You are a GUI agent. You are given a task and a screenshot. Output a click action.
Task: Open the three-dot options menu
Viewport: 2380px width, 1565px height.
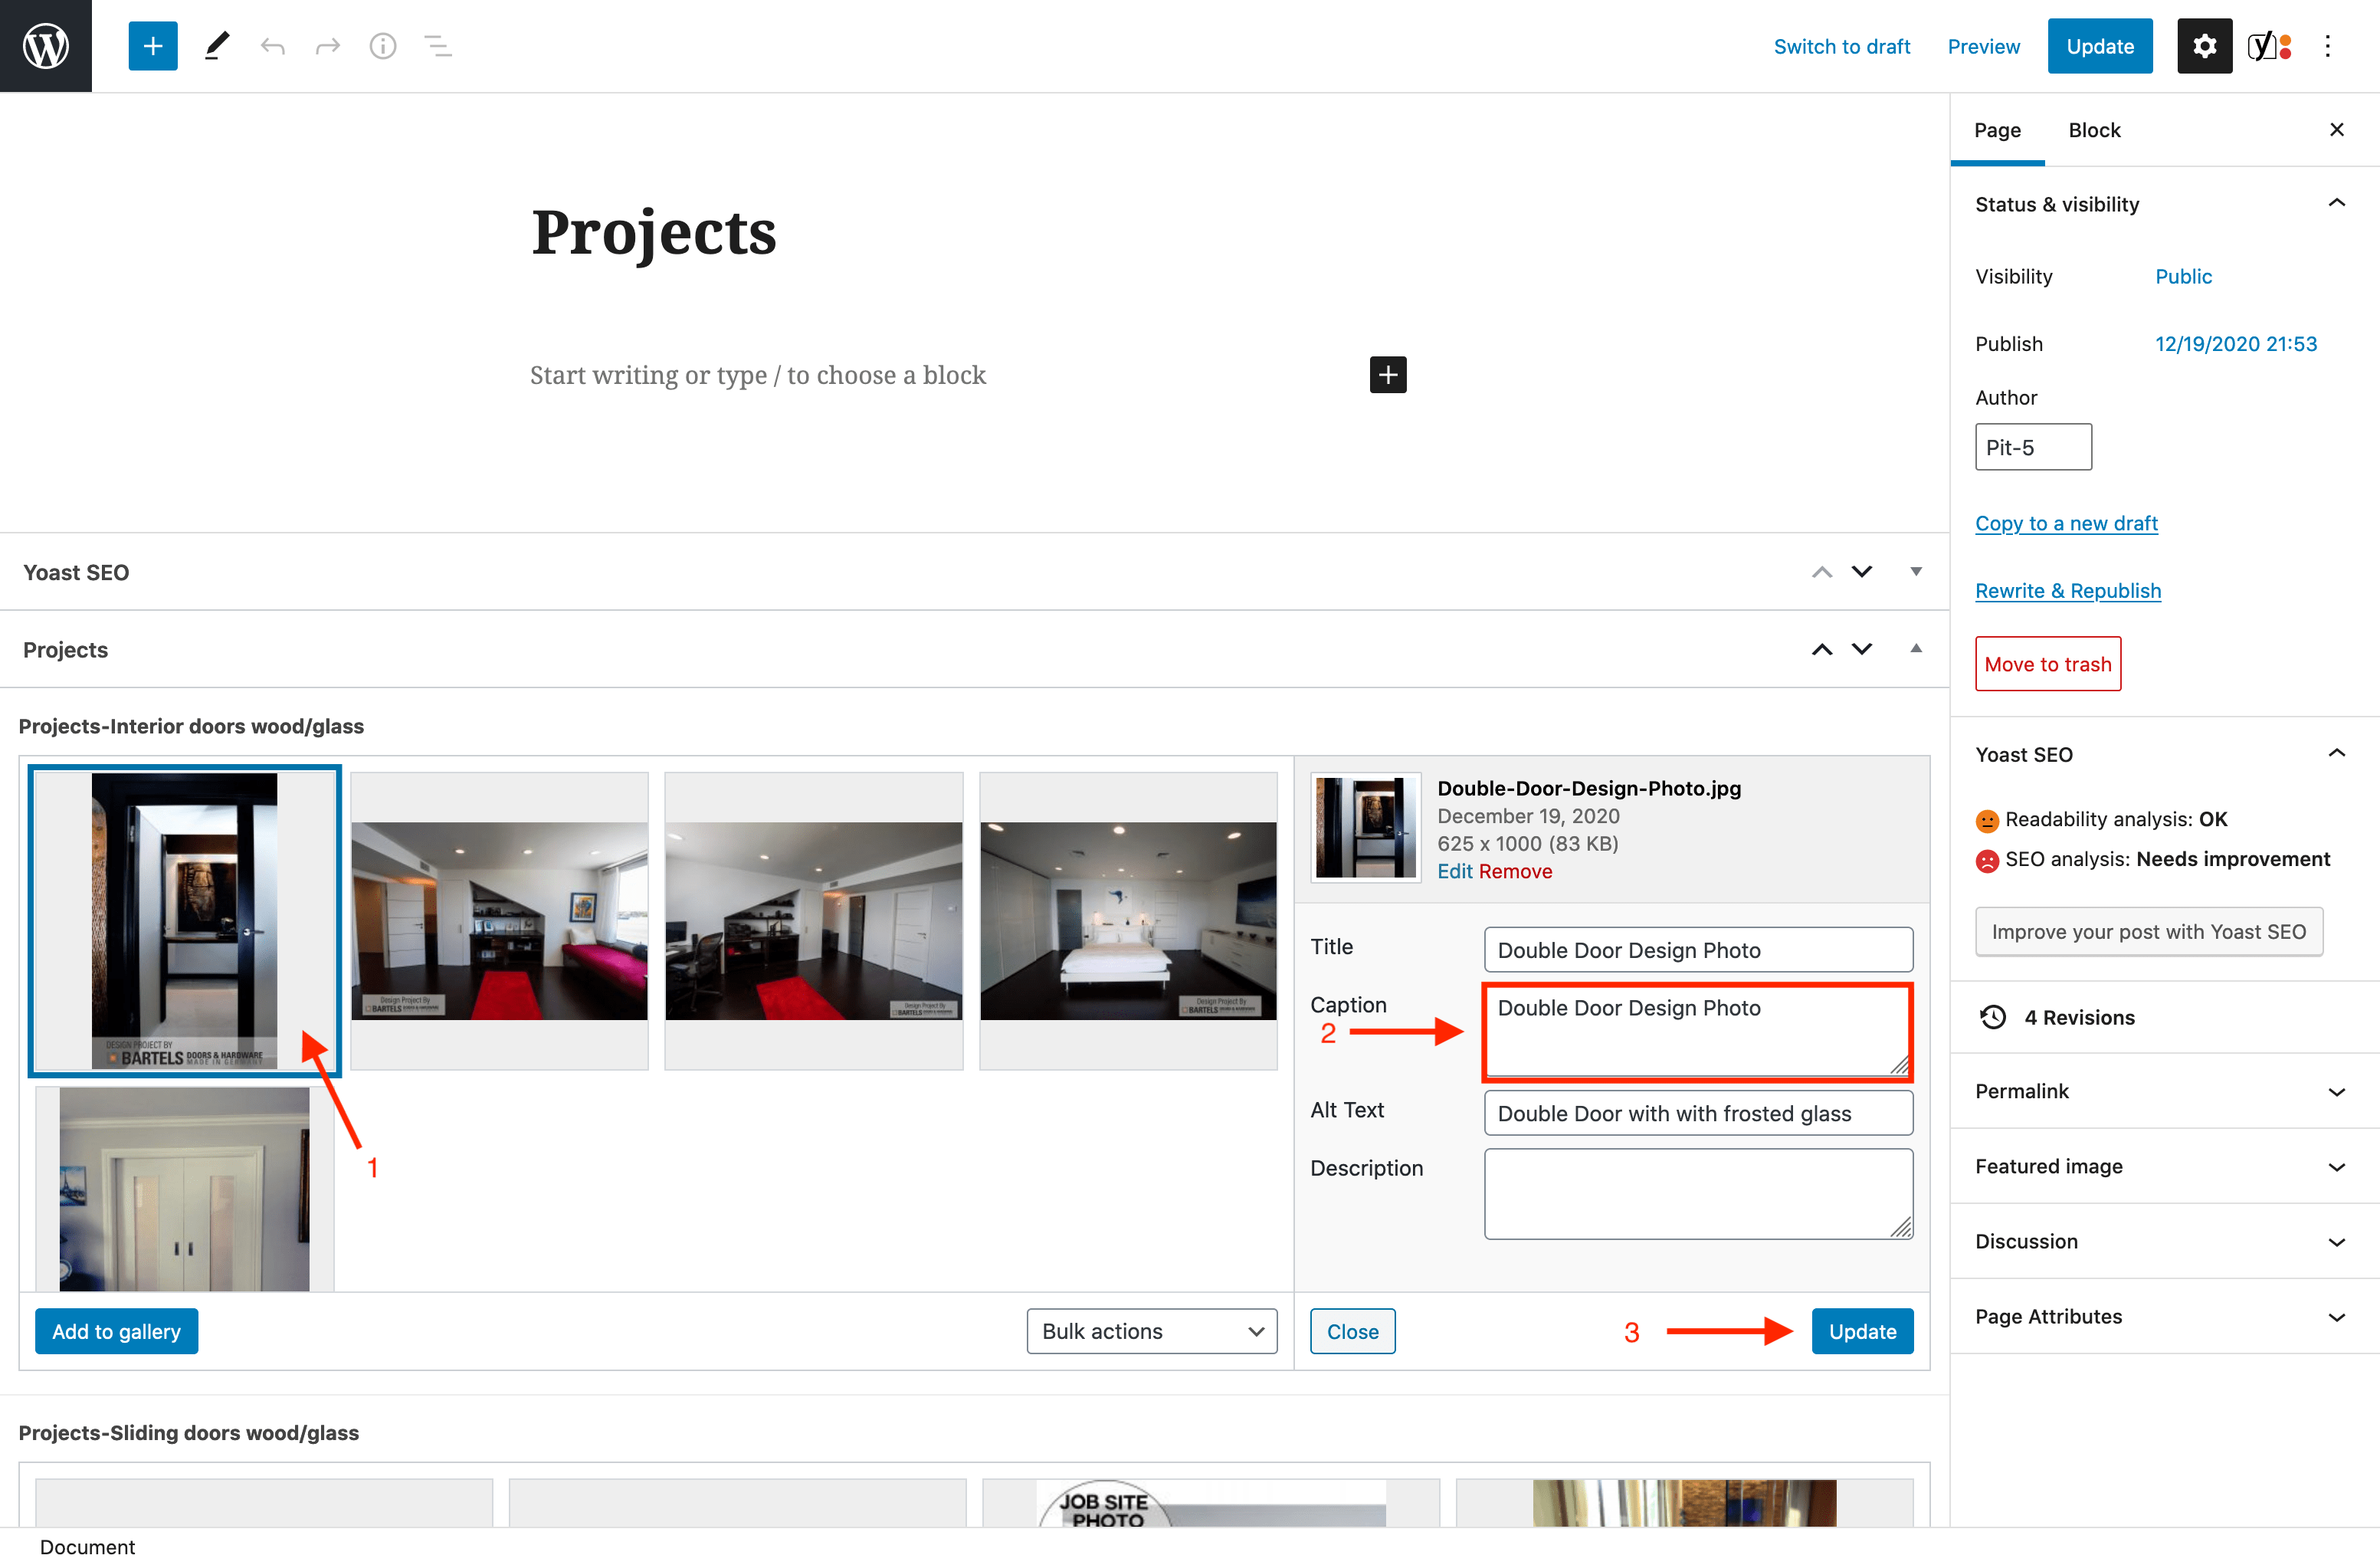(x=2327, y=46)
